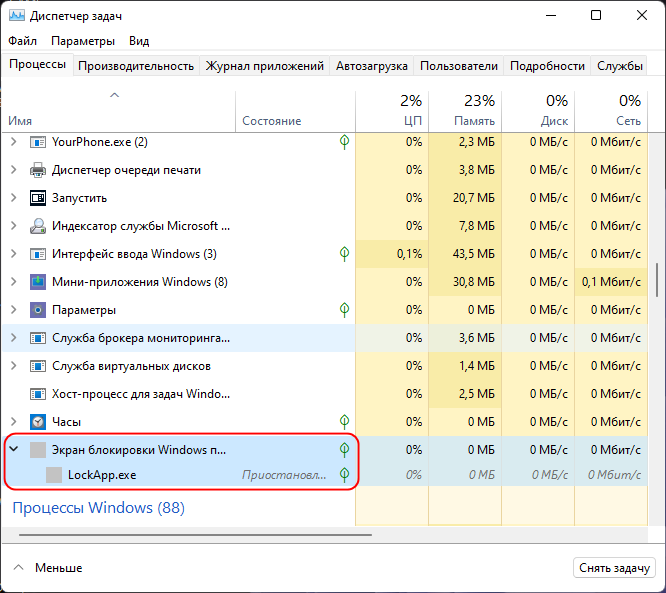Click the green leaf icon on Интерфейс ввода Windows row
This screenshot has width=666, height=593.
[x=344, y=254]
